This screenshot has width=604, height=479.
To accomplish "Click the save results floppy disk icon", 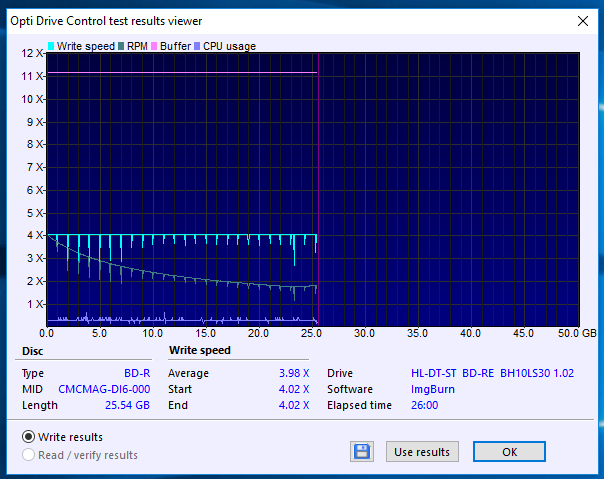I will (362, 451).
